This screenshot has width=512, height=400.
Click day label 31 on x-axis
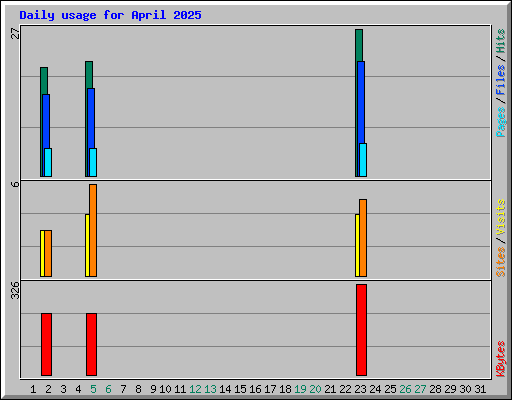click(x=480, y=389)
